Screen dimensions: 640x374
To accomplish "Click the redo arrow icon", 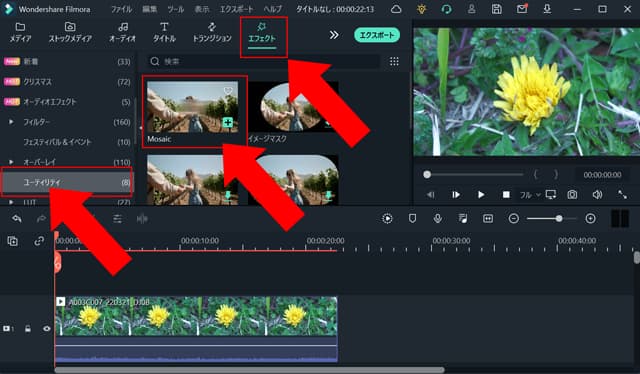I will click(x=41, y=219).
